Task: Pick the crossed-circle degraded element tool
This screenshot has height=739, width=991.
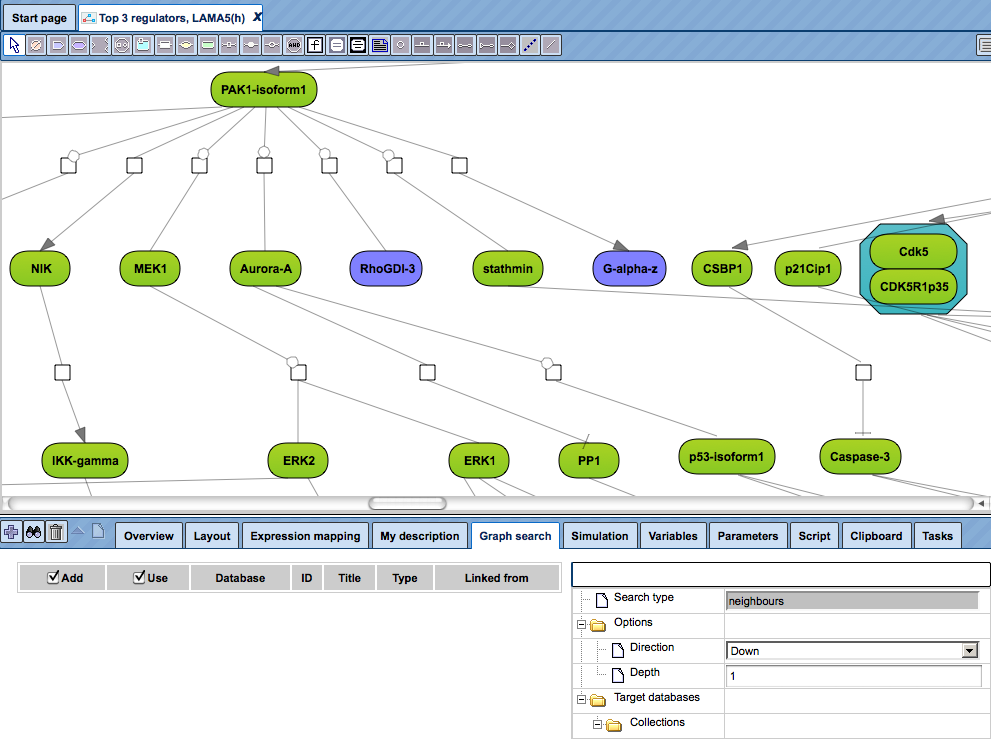Action: pyautogui.click(x=36, y=46)
